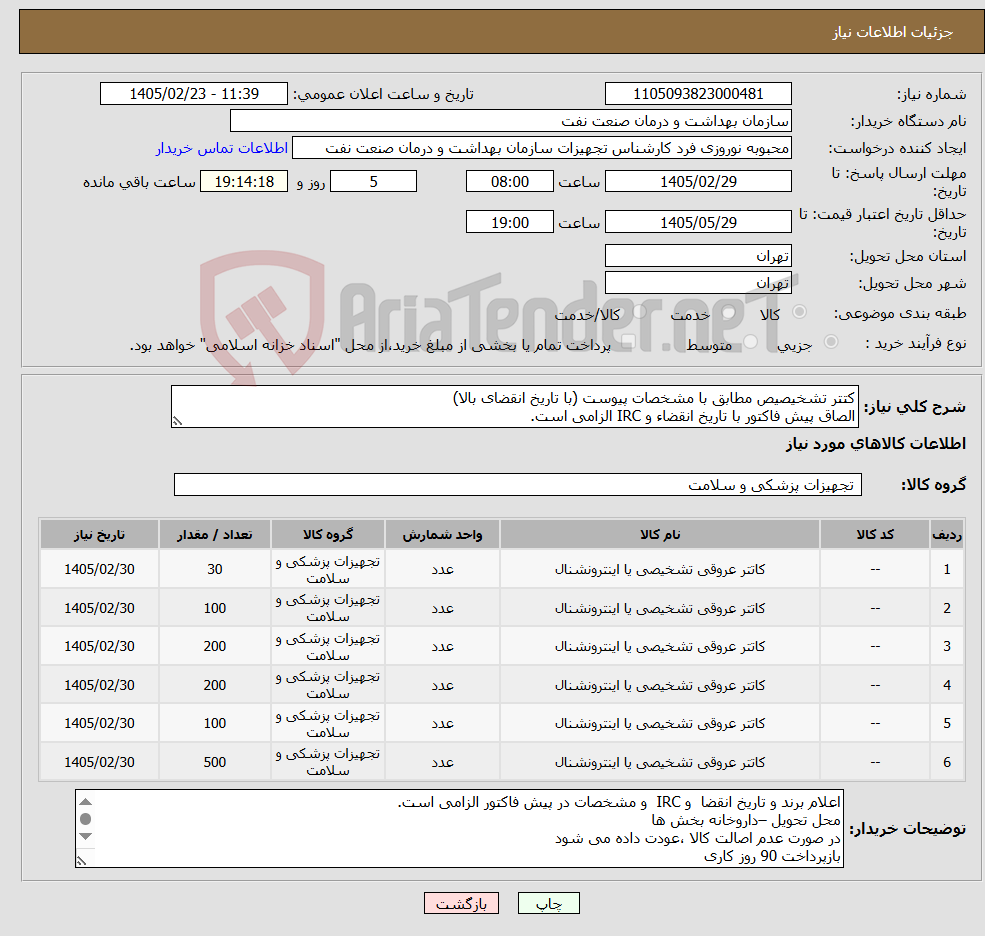Select the متوسط purchase type radio

[751, 342]
